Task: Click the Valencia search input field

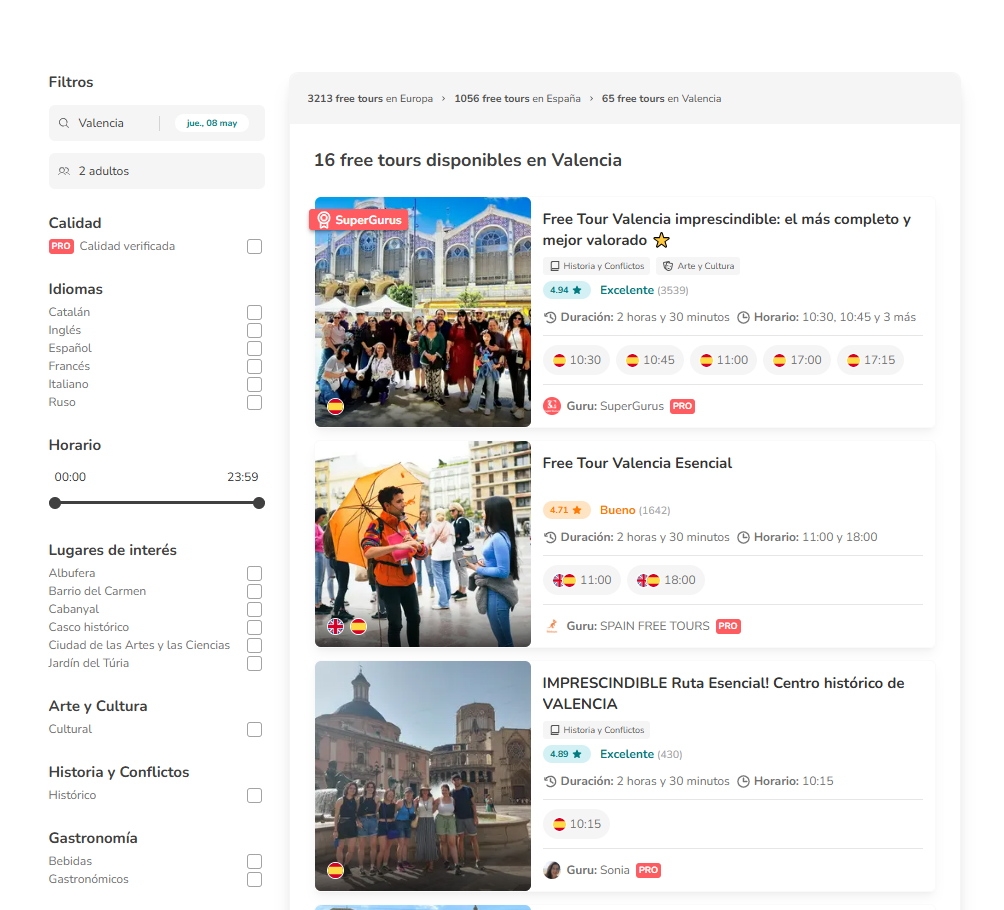Action: click(106, 123)
